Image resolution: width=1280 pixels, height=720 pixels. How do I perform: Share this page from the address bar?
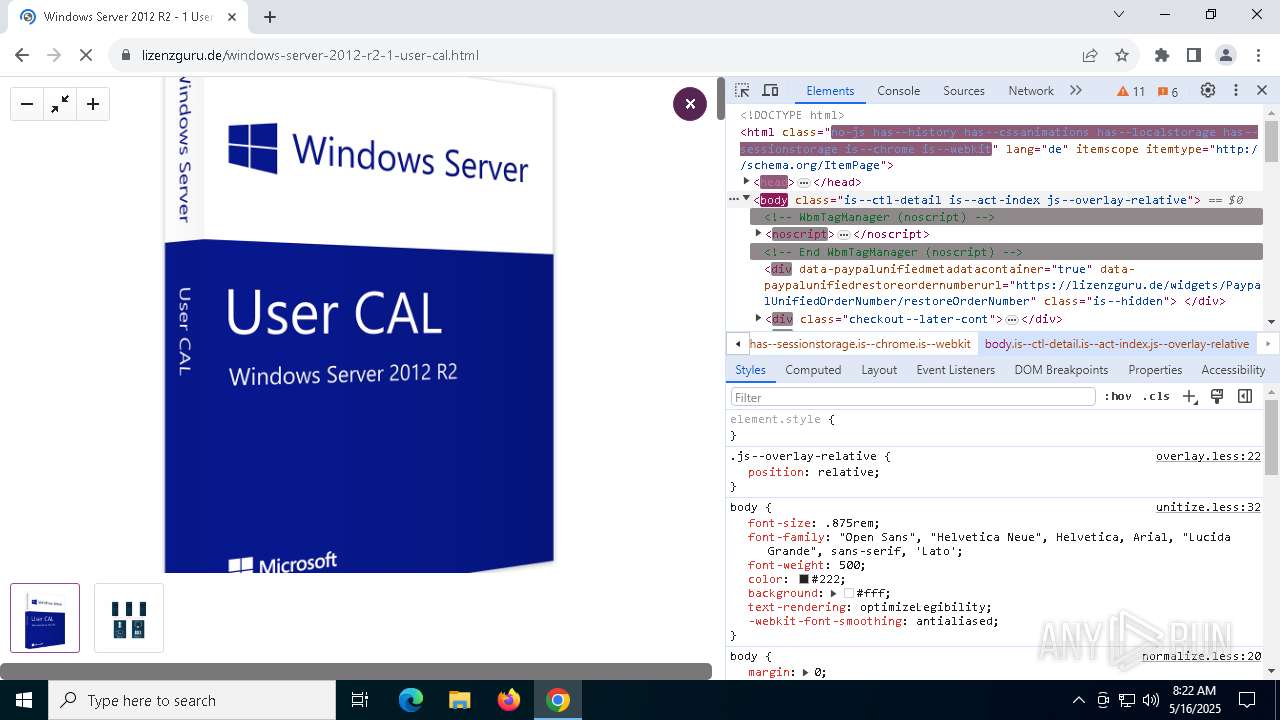coord(1090,55)
